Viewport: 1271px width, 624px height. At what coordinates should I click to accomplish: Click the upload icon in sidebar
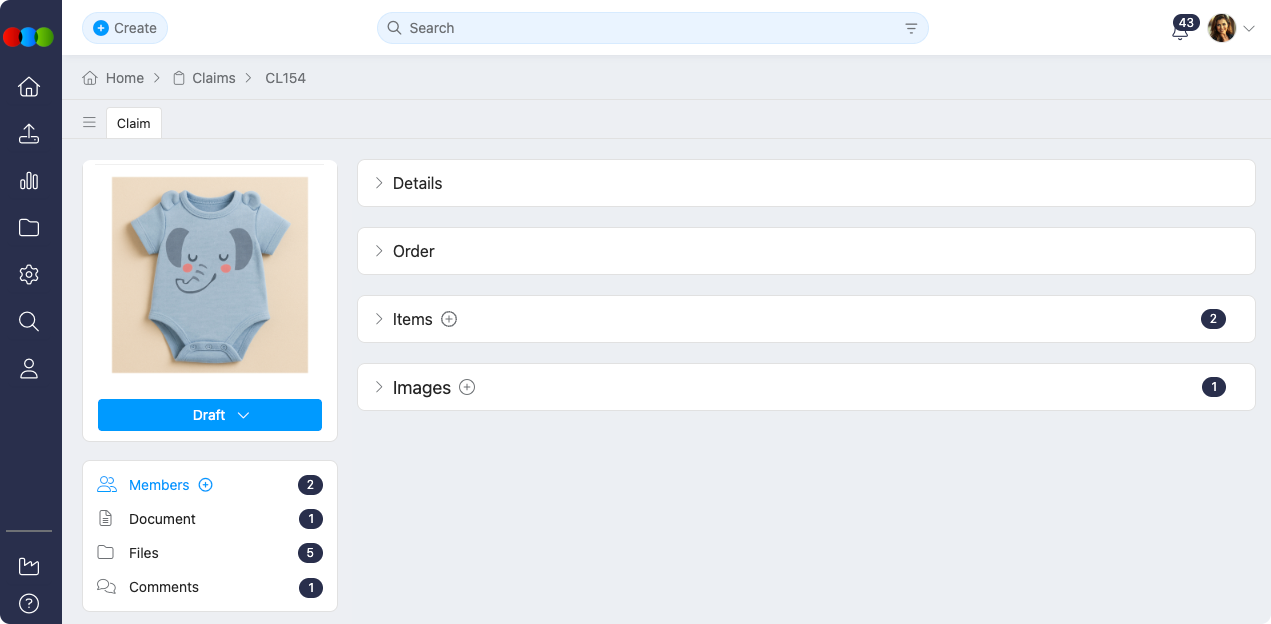[29, 134]
